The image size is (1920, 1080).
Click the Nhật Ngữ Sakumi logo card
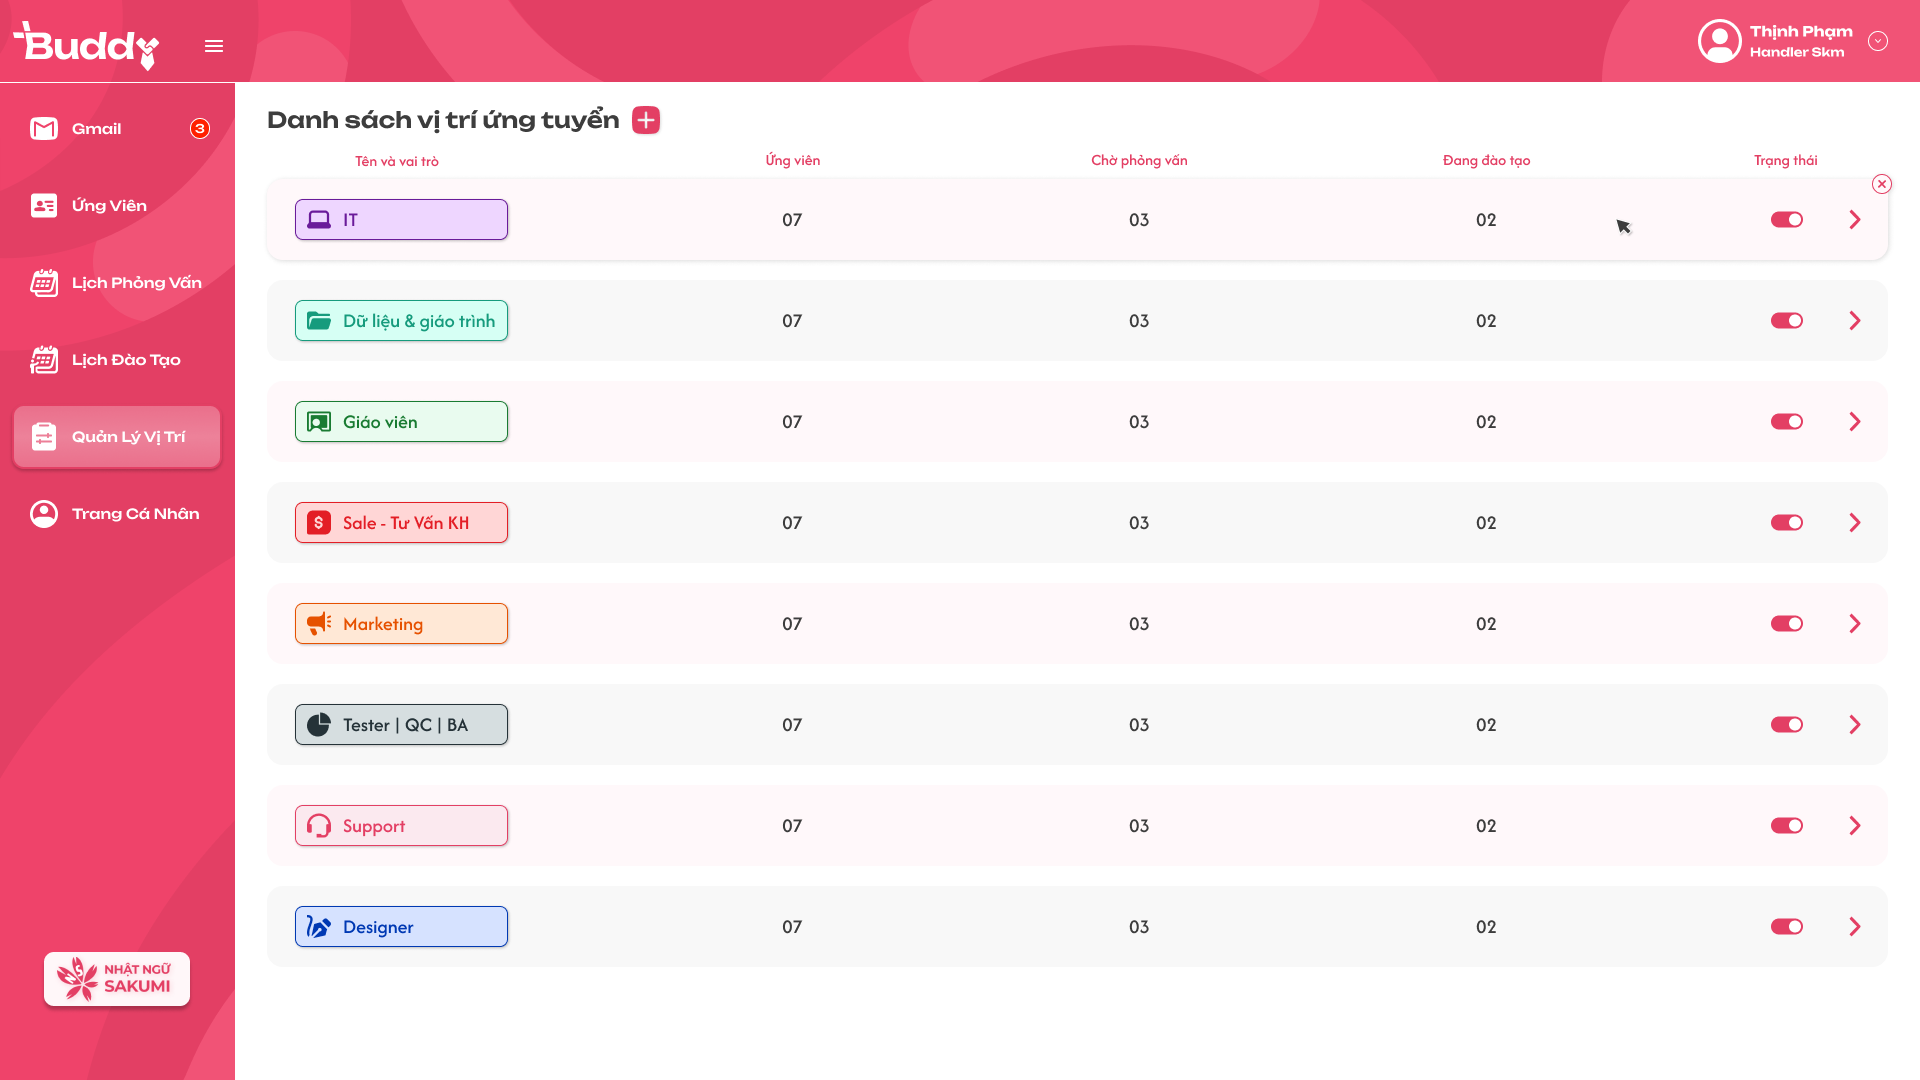coord(117,979)
